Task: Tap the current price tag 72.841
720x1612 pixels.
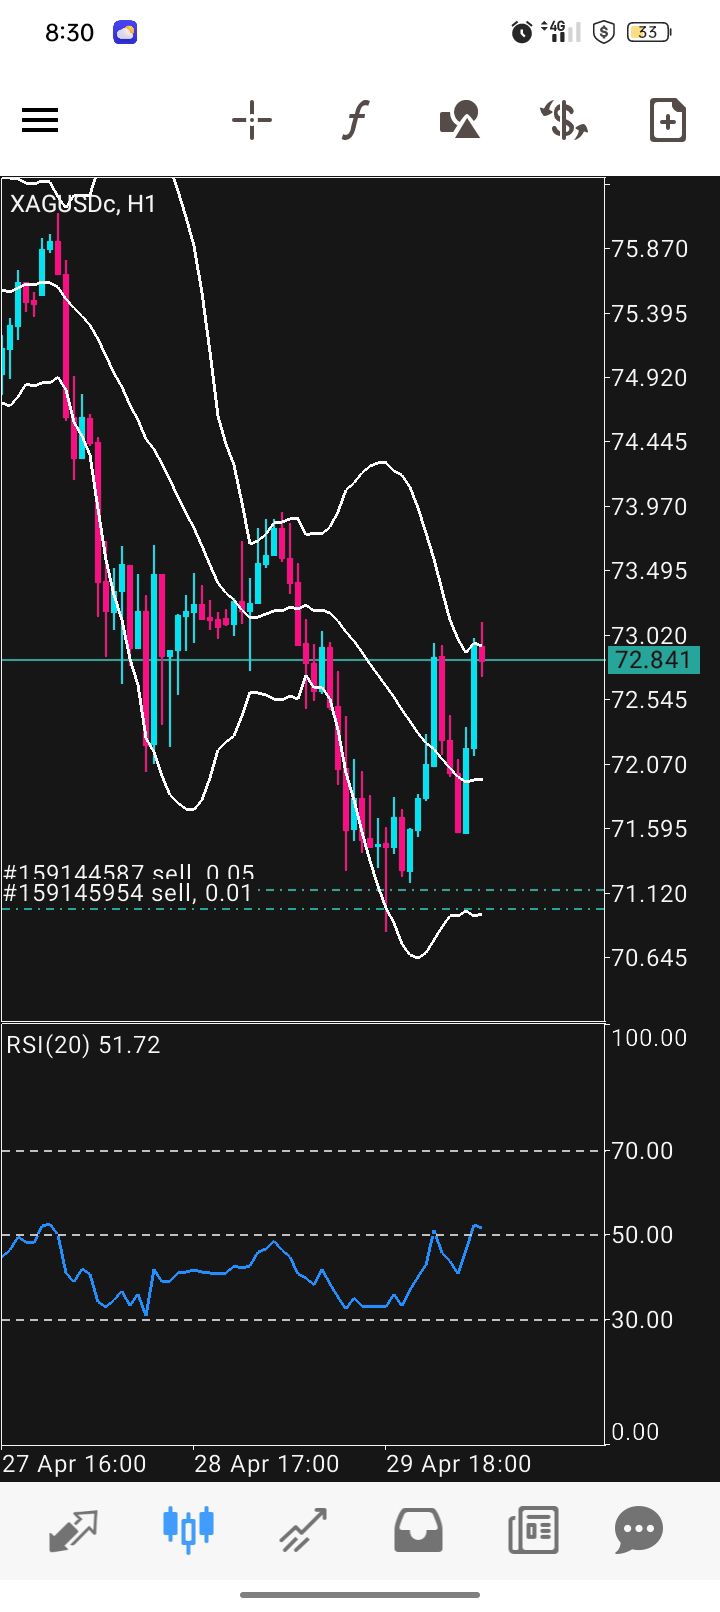Action: [x=653, y=660]
